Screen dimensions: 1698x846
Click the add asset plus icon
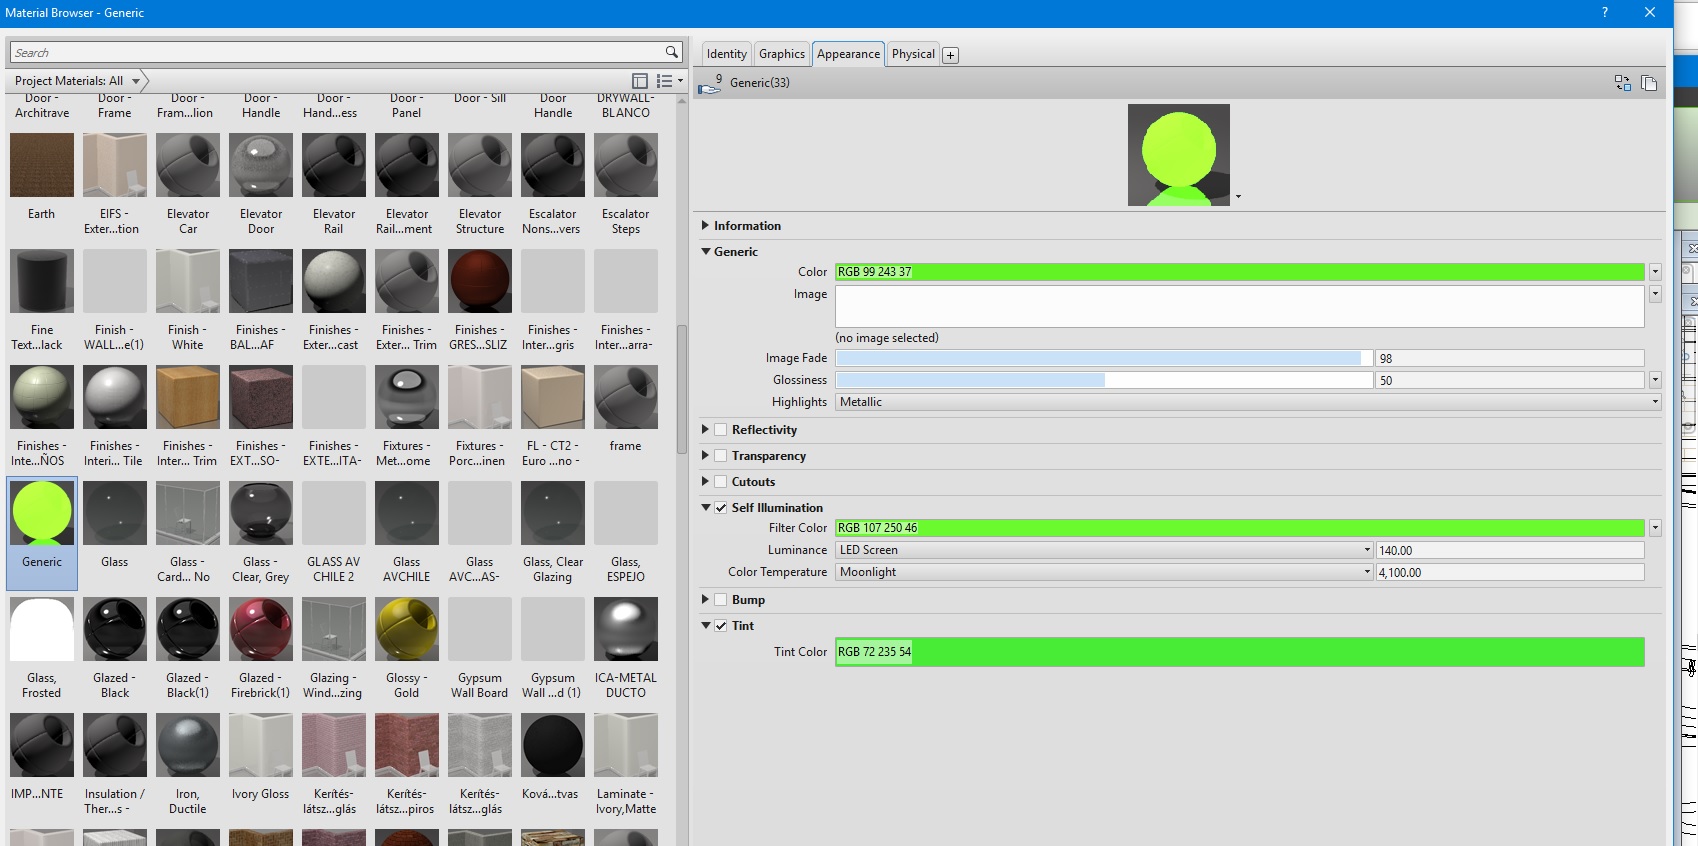(950, 55)
